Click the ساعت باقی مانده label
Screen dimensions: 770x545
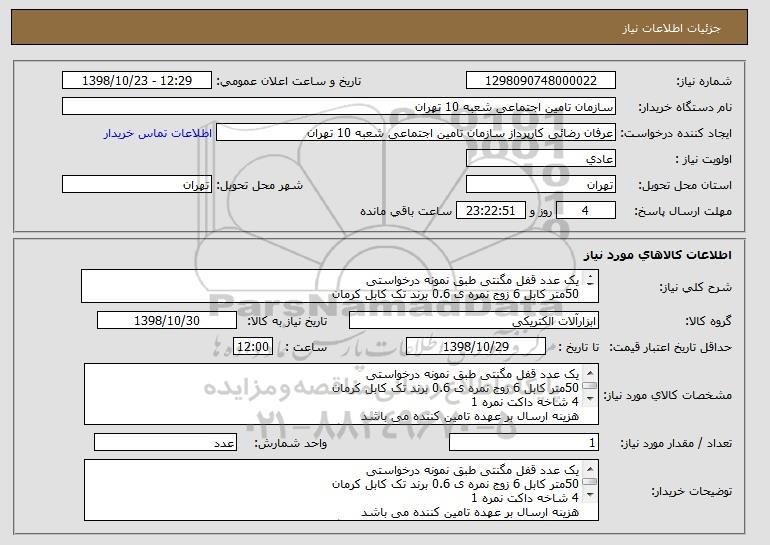(406, 211)
